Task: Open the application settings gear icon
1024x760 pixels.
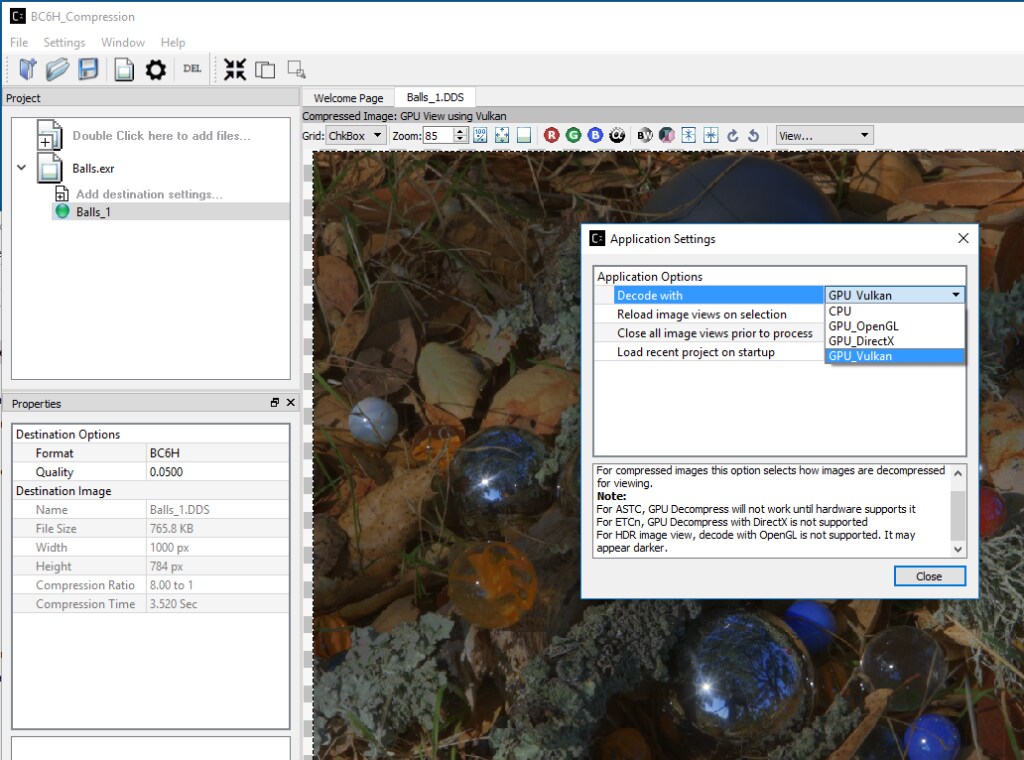Action: click(x=155, y=69)
